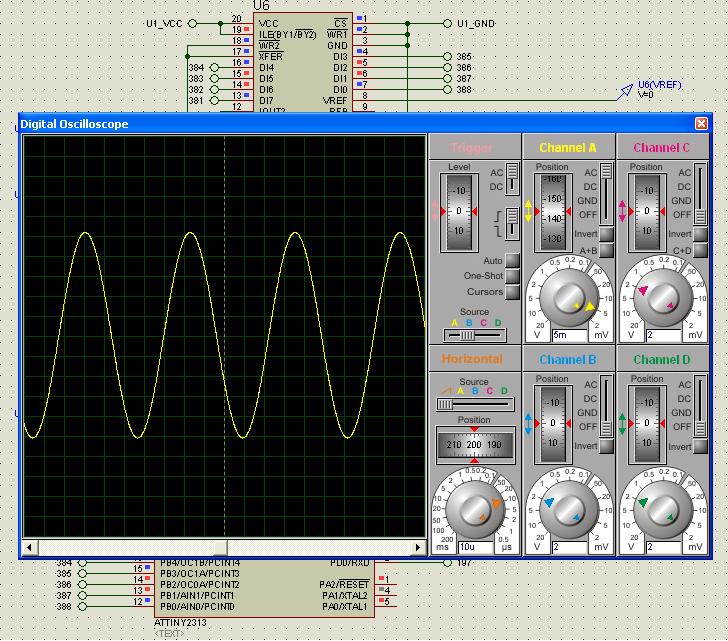Click the Channel C volts/div knob
The height and width of the screenshot is (641, 728).
(663, 297)
